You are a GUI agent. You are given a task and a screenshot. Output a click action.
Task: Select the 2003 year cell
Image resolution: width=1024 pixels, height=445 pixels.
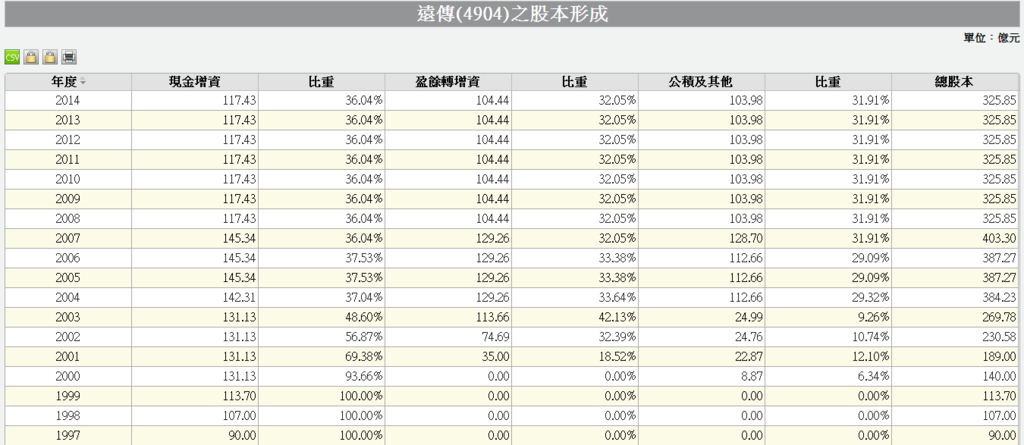click(68, 317)
